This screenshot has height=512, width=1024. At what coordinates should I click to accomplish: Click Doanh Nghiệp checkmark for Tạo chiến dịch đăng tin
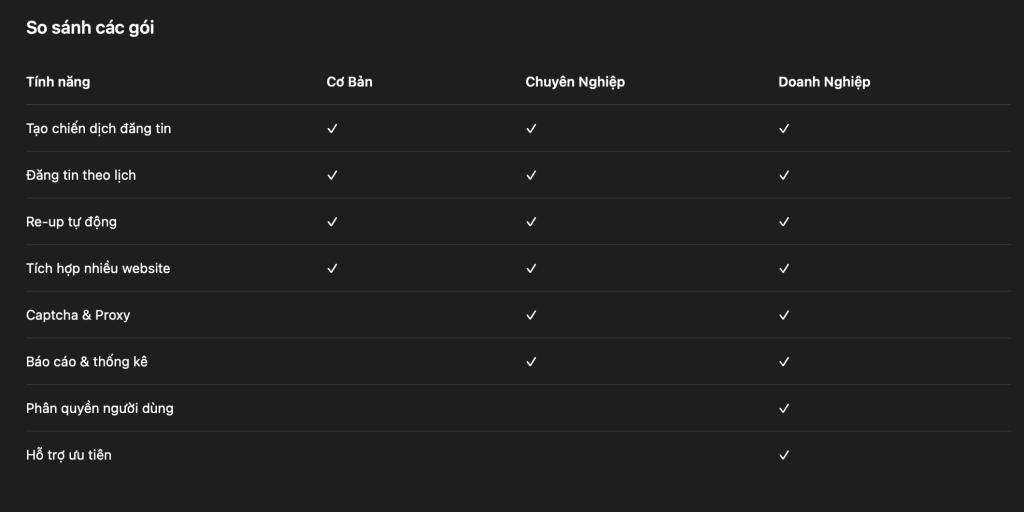tap(784, 129)
